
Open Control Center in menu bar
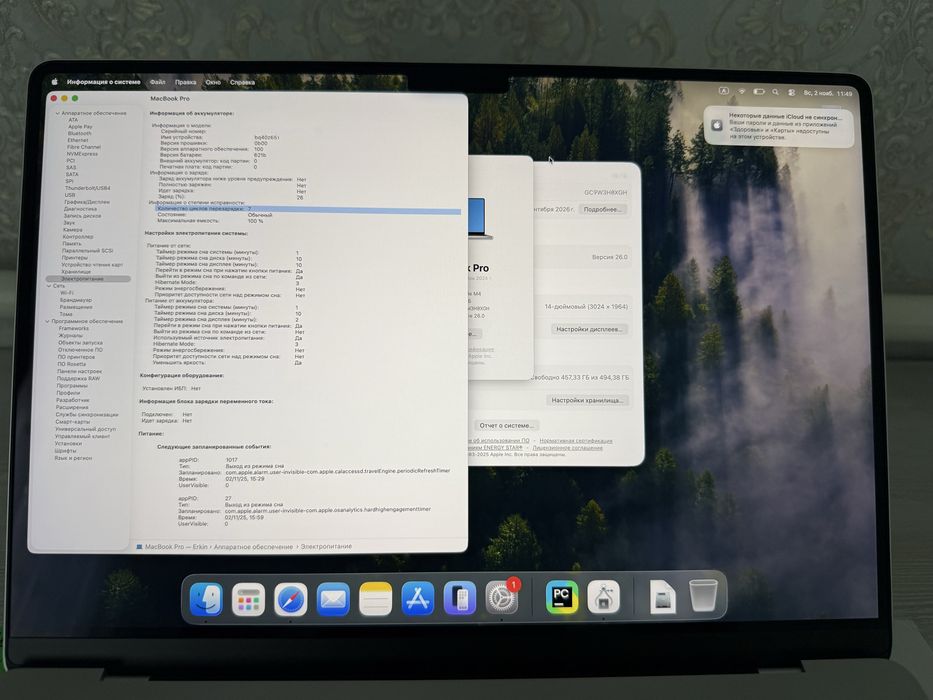coord(791,93)
